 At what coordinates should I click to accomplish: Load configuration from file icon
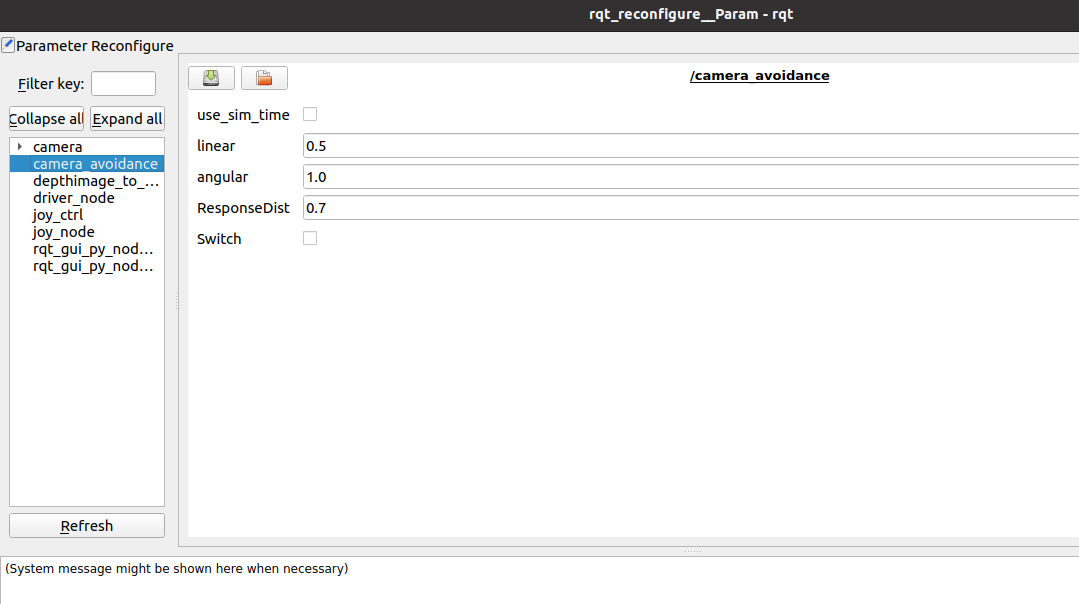[x=264, y=78]
